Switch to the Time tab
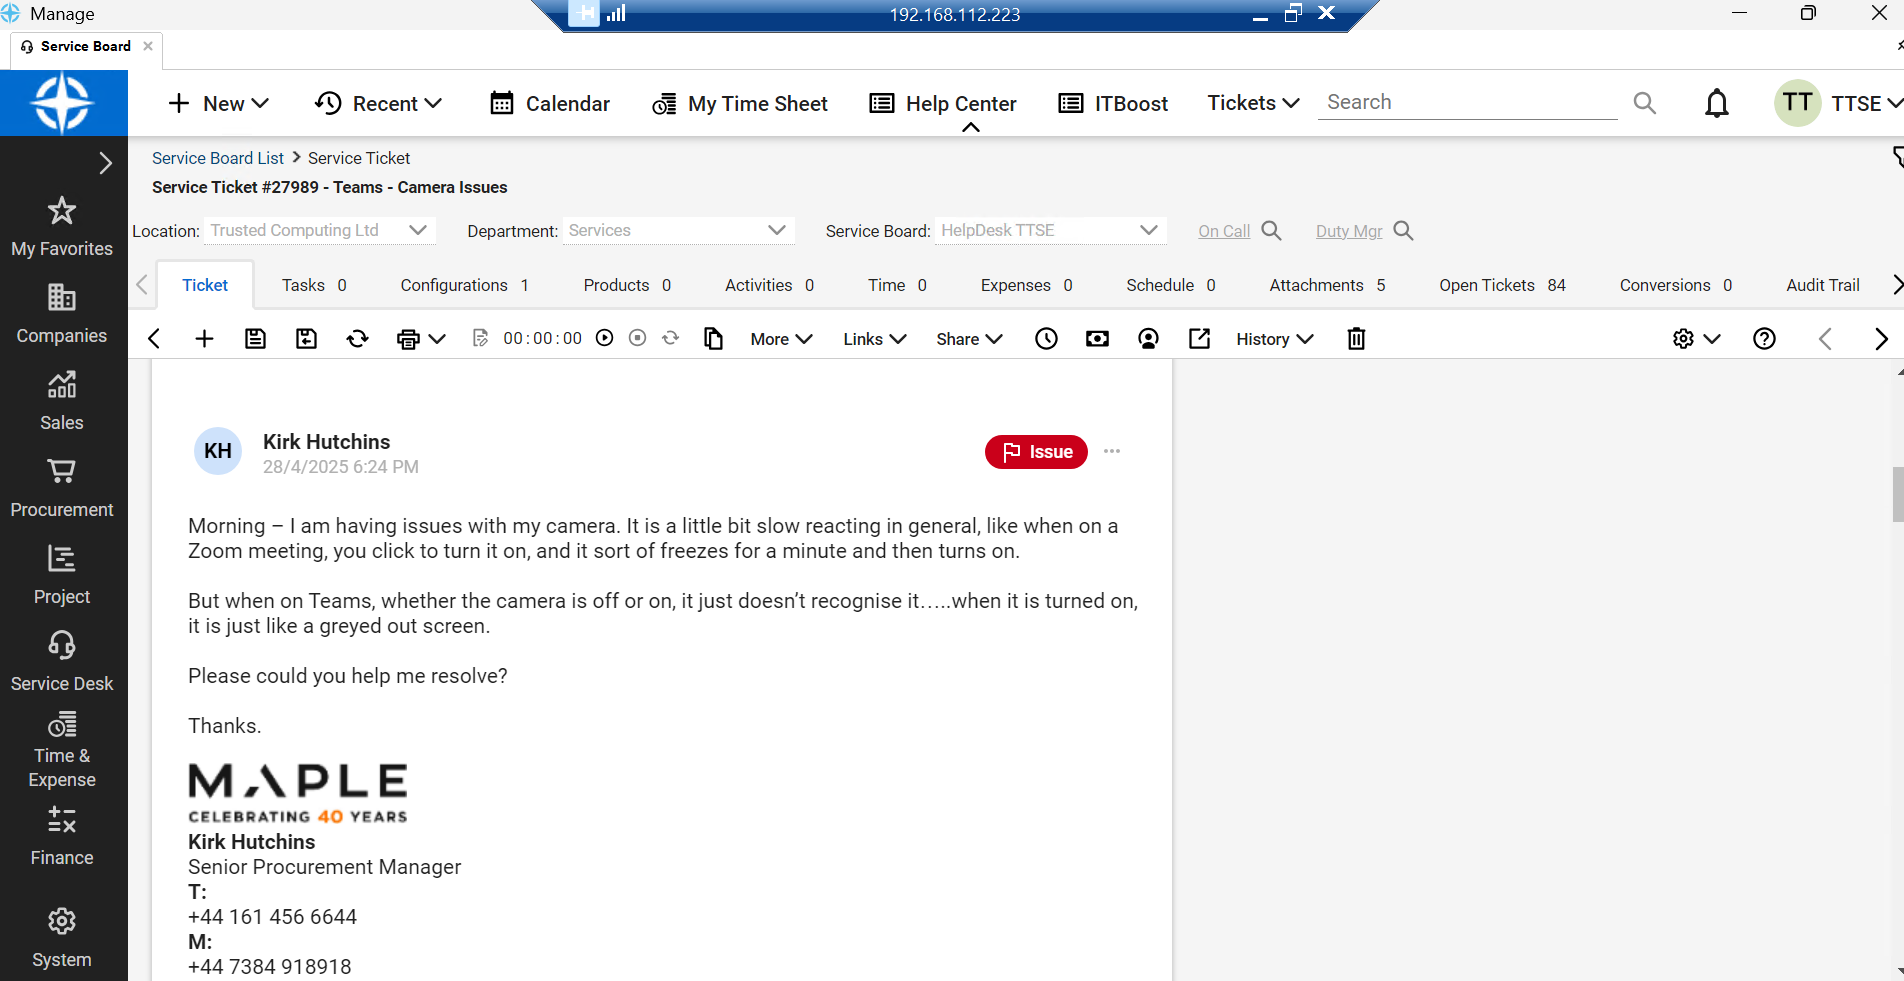The width and height of the screenshot is (1904, 981). point(897,285)
